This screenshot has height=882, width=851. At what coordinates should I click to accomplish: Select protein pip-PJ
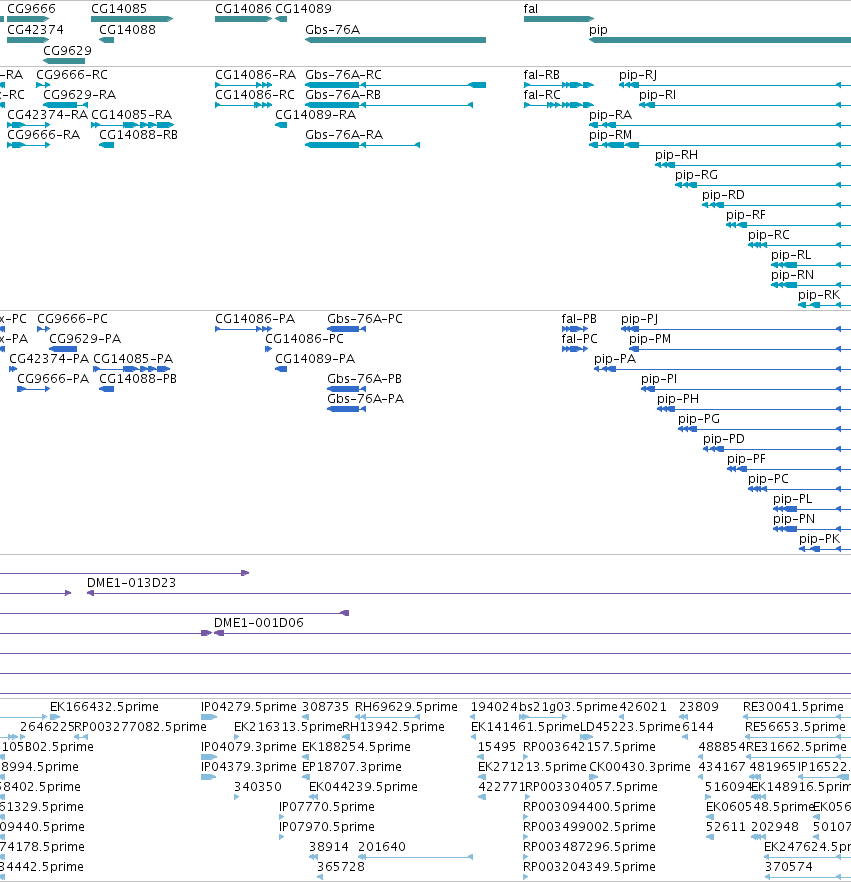(639, 319)
